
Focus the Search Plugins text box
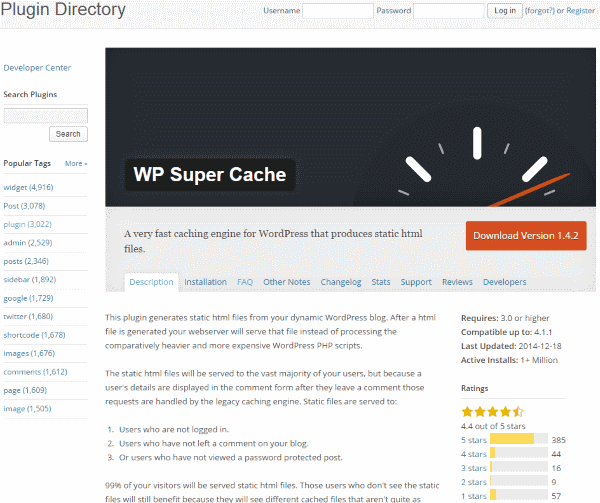click(46, 116)
